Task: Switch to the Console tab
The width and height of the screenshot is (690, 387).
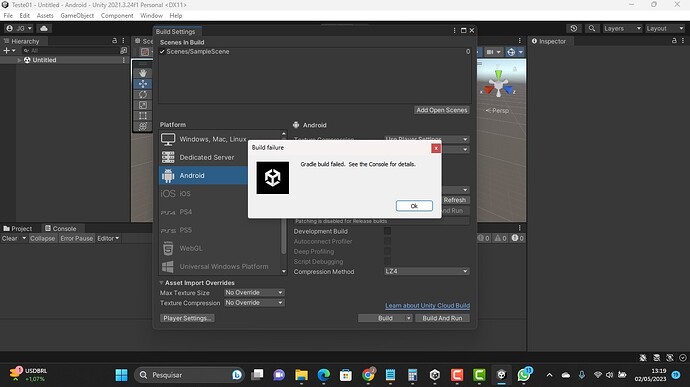Action: click(x=61, y=229)
